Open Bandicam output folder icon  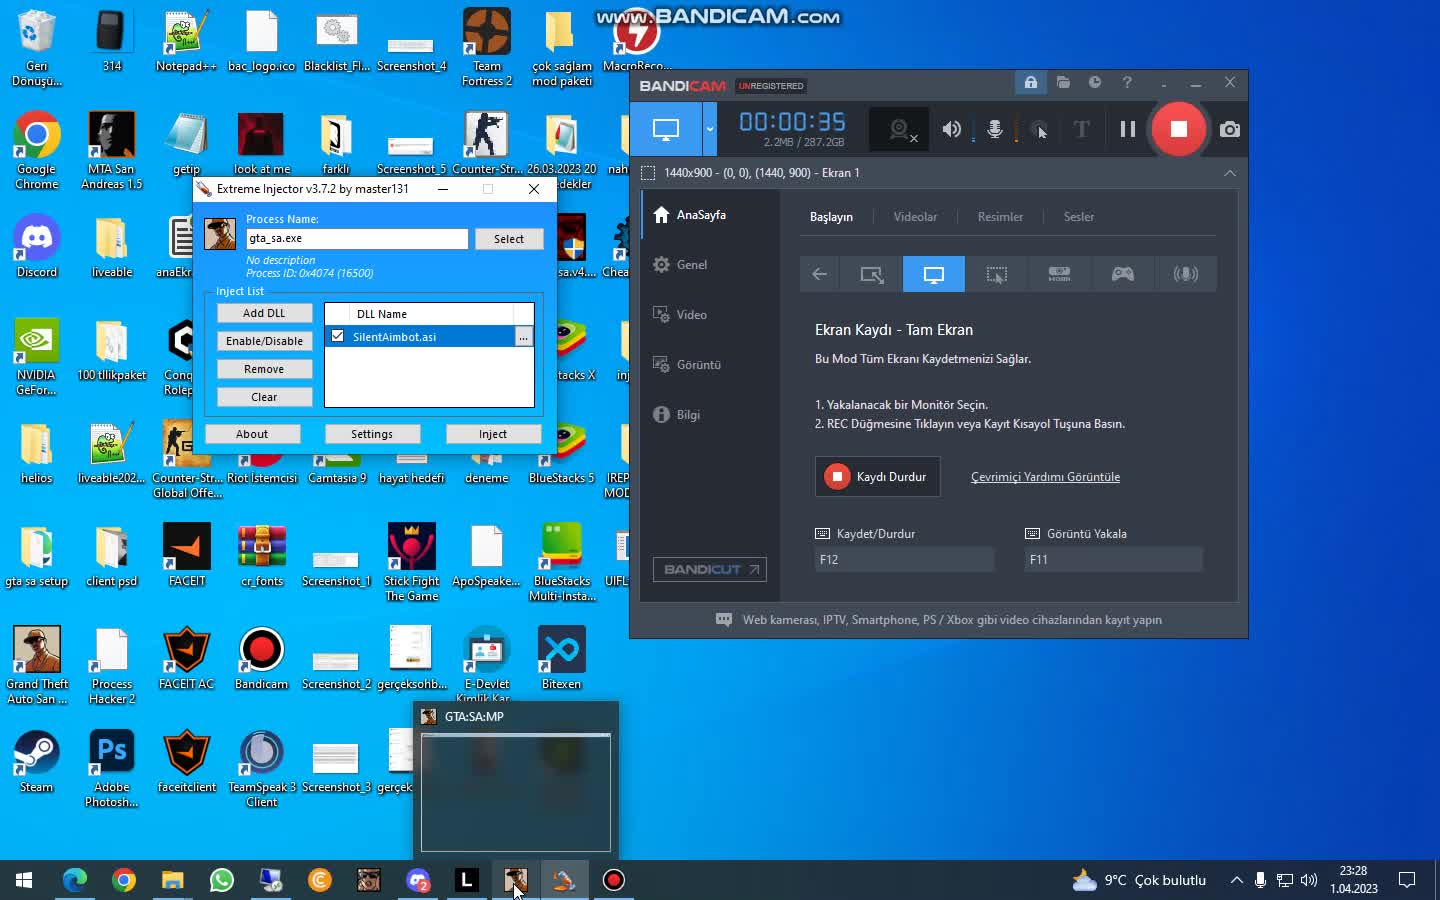point(1062,82)
